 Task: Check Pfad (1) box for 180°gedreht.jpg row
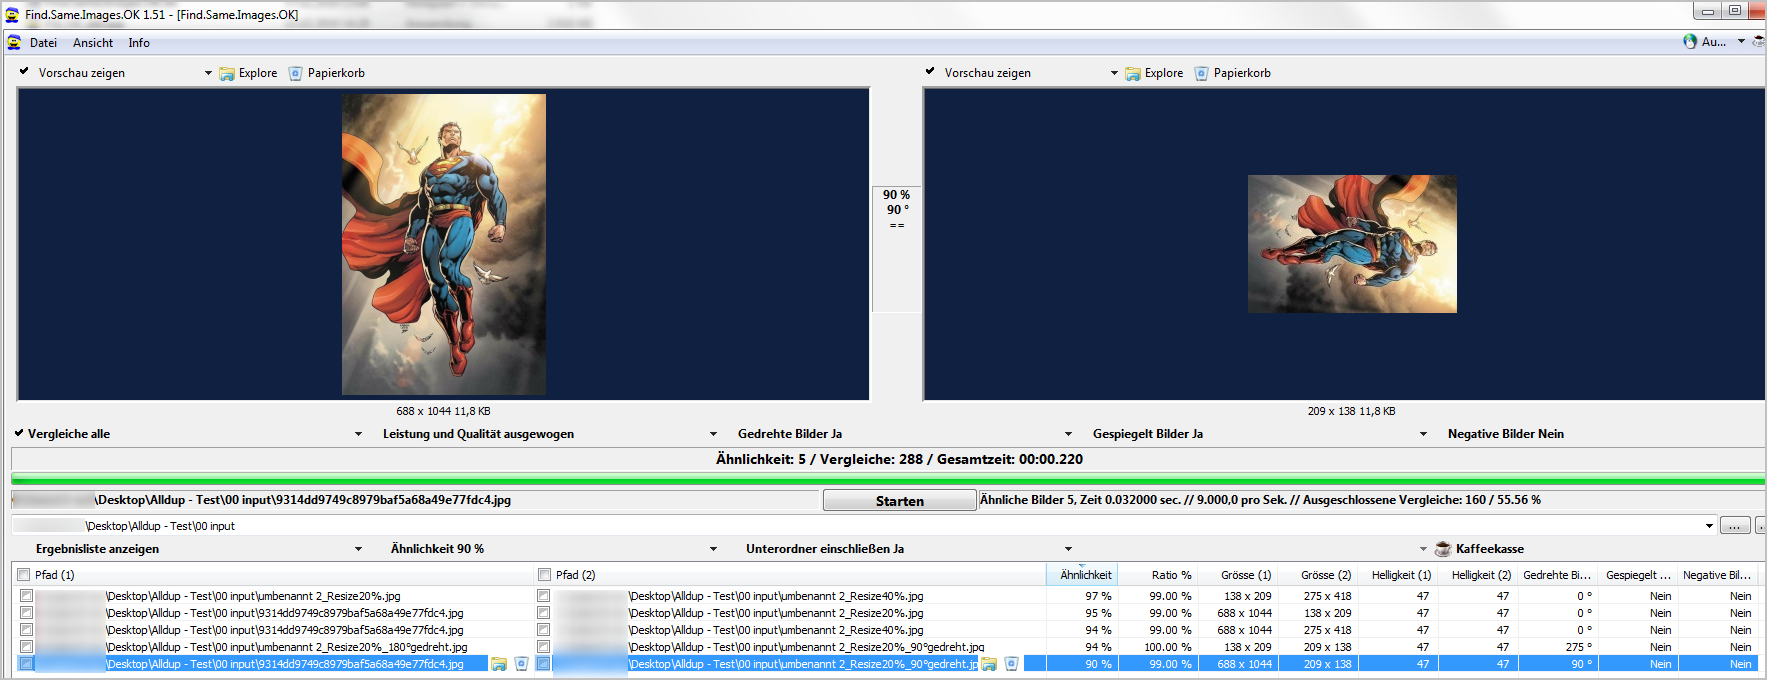[27, 647]
